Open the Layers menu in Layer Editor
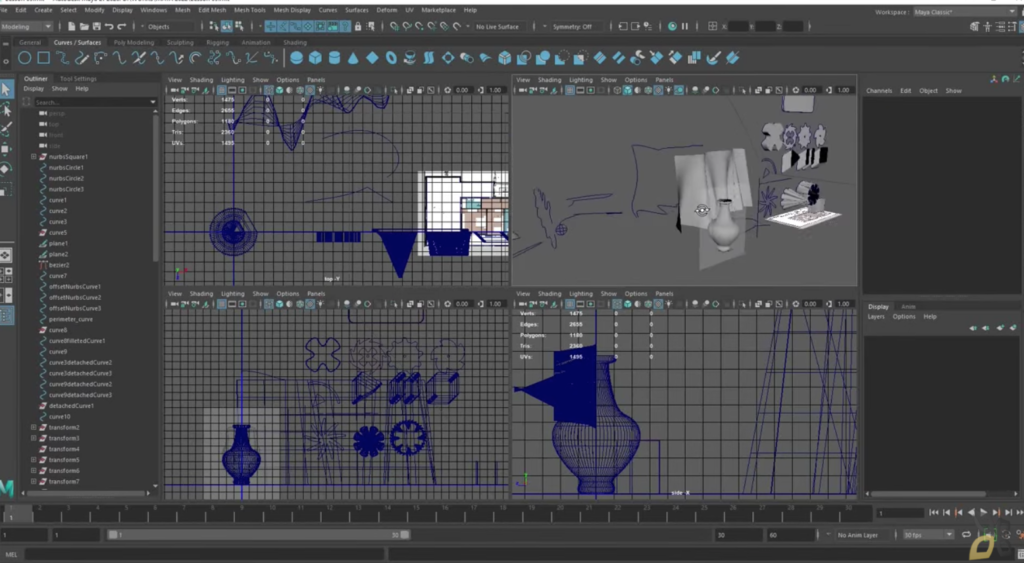The height and width of the screenshot is (563, 1024). (876, 317)
